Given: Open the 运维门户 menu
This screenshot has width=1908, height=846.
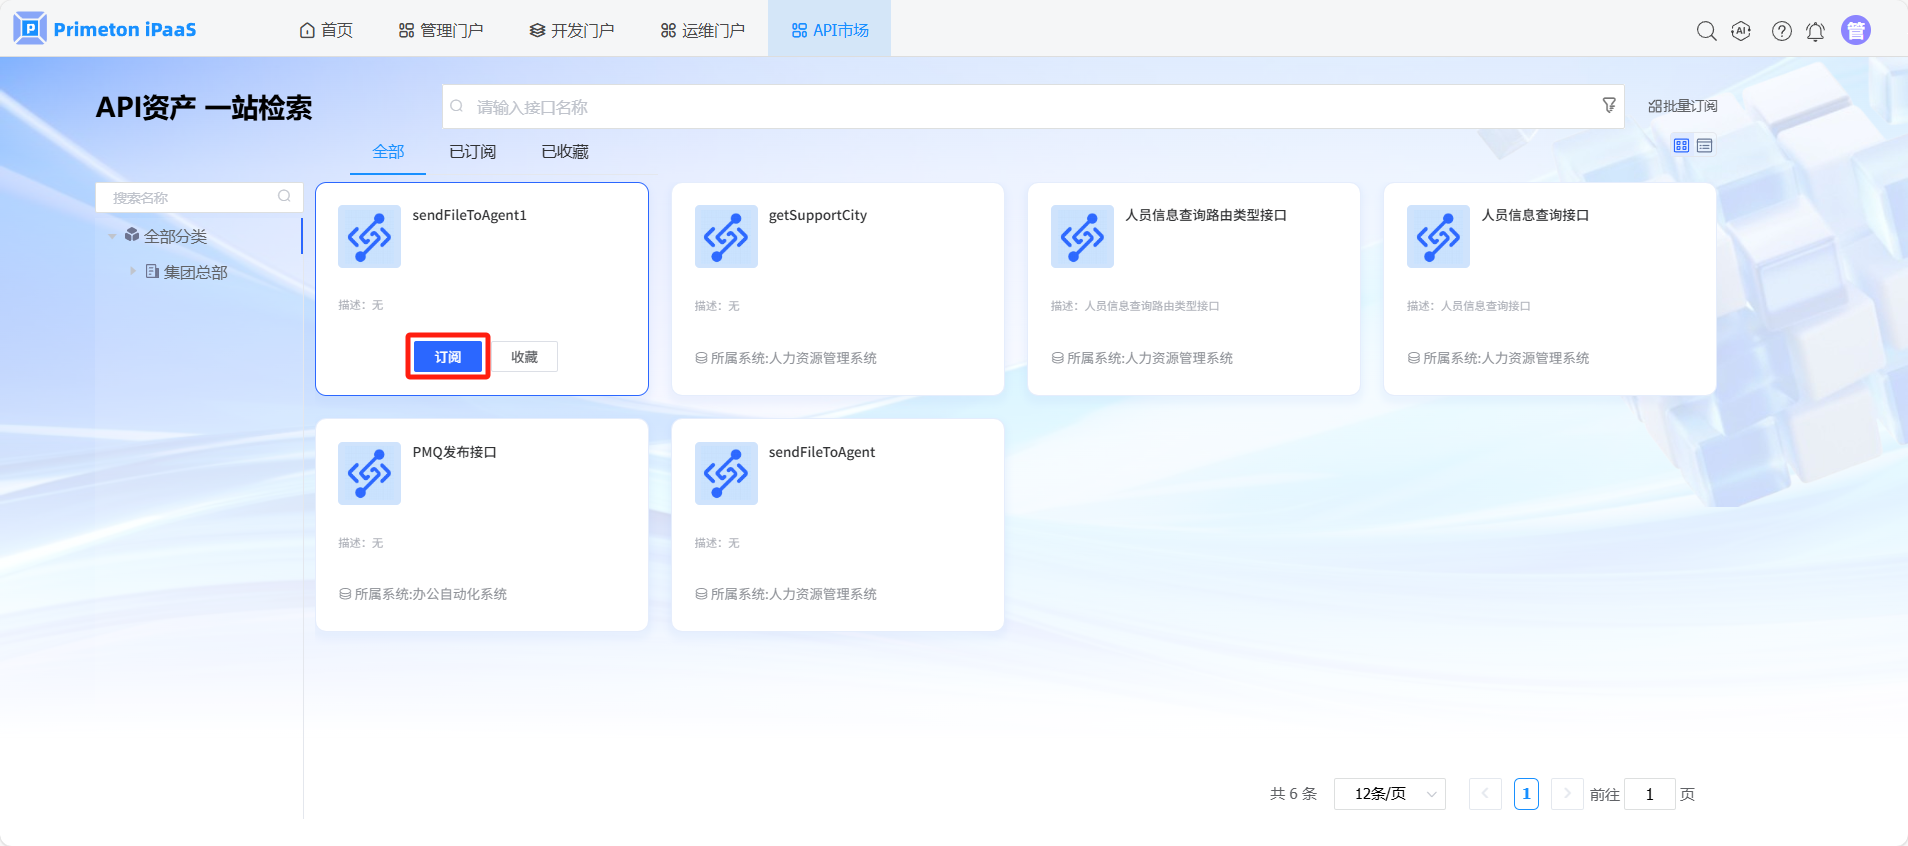Looking at the screenshot, I should click(x=702, y=30).
